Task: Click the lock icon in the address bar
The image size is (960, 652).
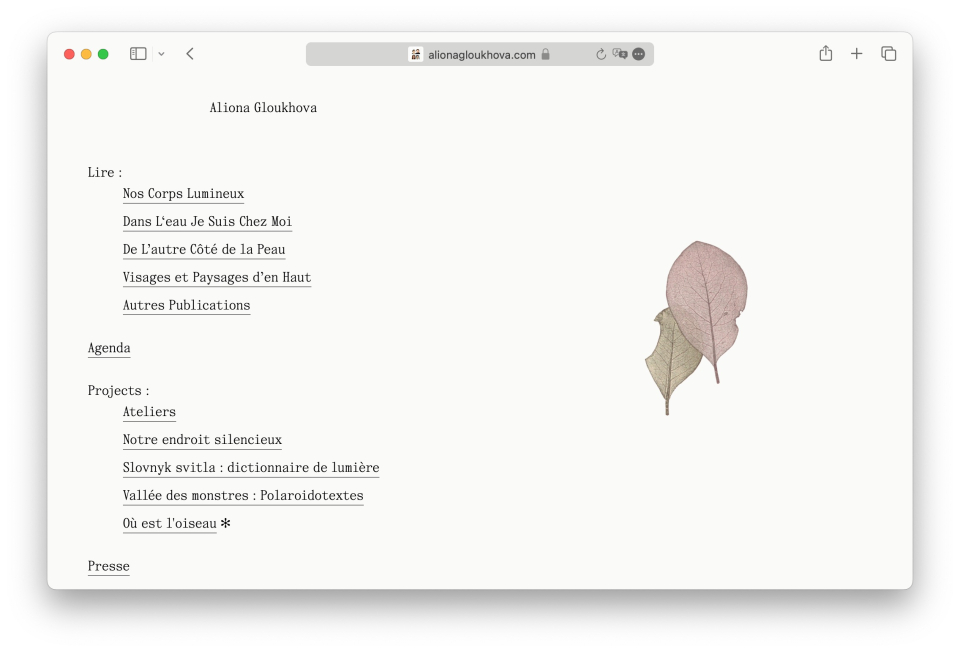Action: coord(546,54)
